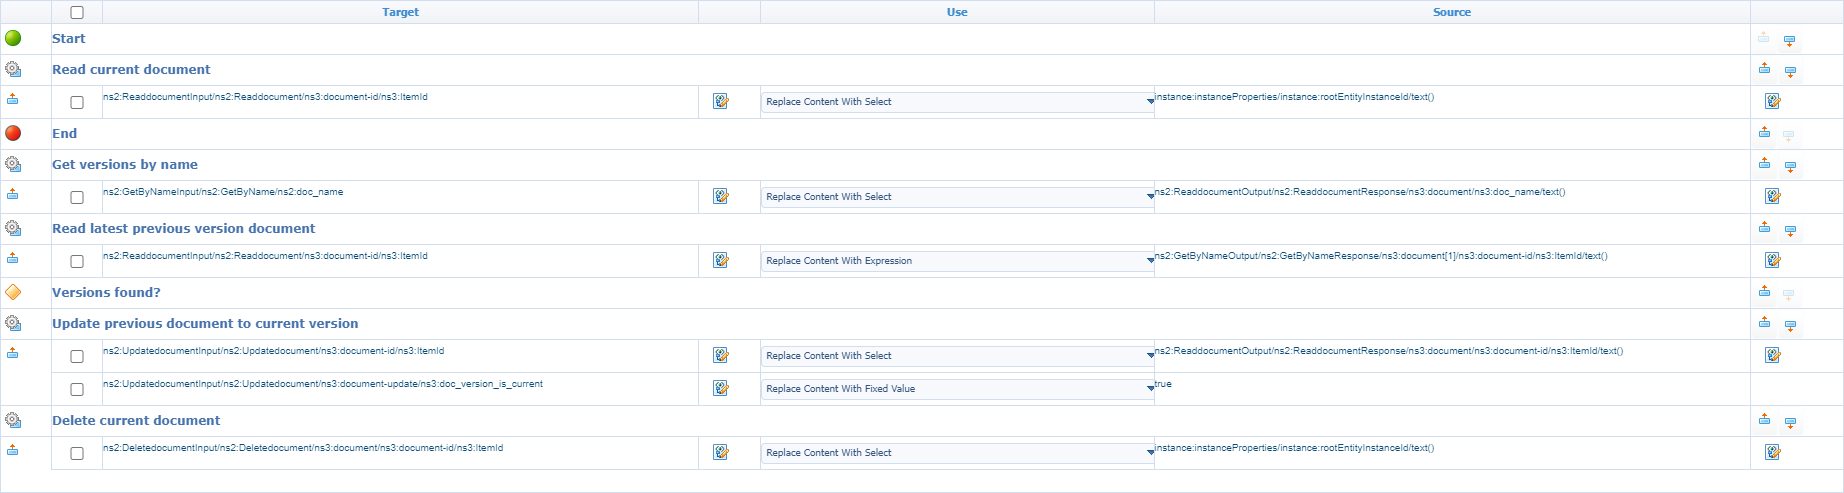Click the Target column header
The height and width of the screenshot is (493, 1844).
click(x=400, y=12)
